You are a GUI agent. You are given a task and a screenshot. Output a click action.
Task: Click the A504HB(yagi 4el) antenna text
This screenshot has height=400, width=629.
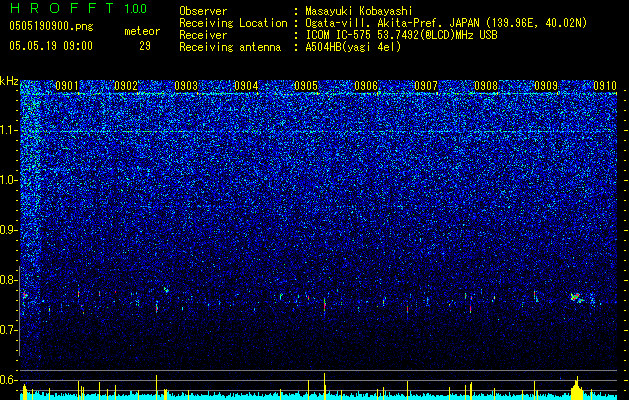[353, 47]
